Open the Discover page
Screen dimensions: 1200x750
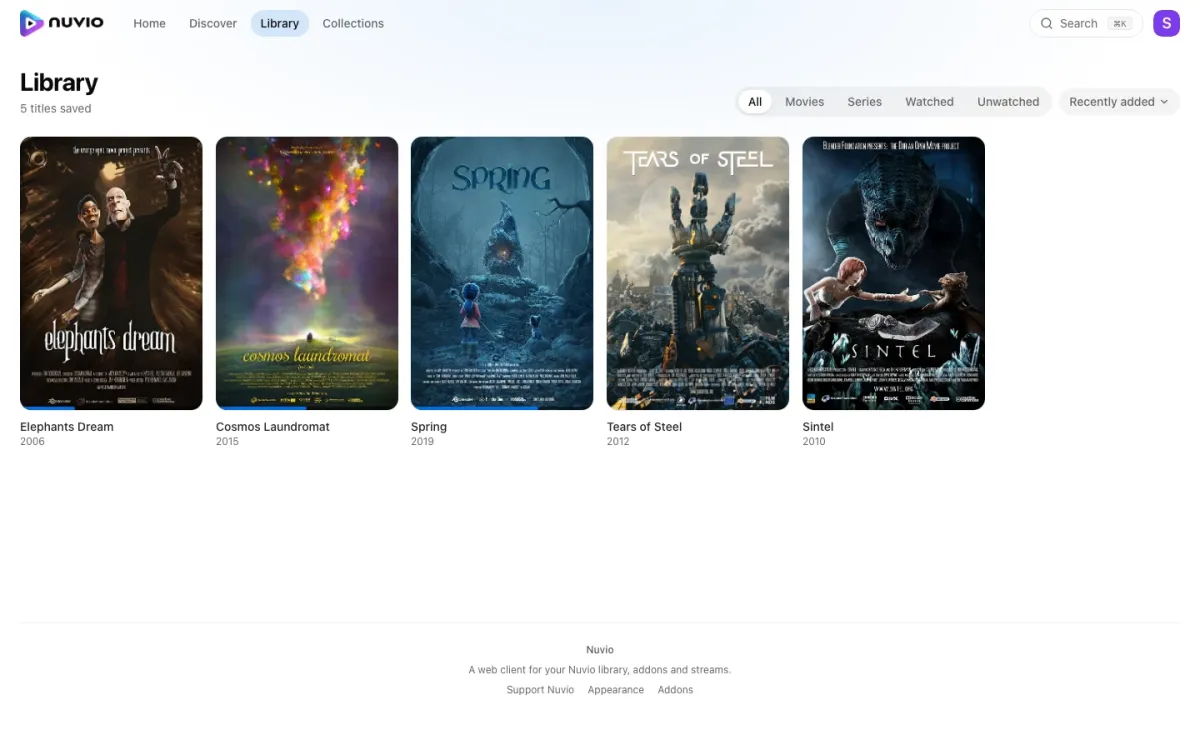(213, 23)
